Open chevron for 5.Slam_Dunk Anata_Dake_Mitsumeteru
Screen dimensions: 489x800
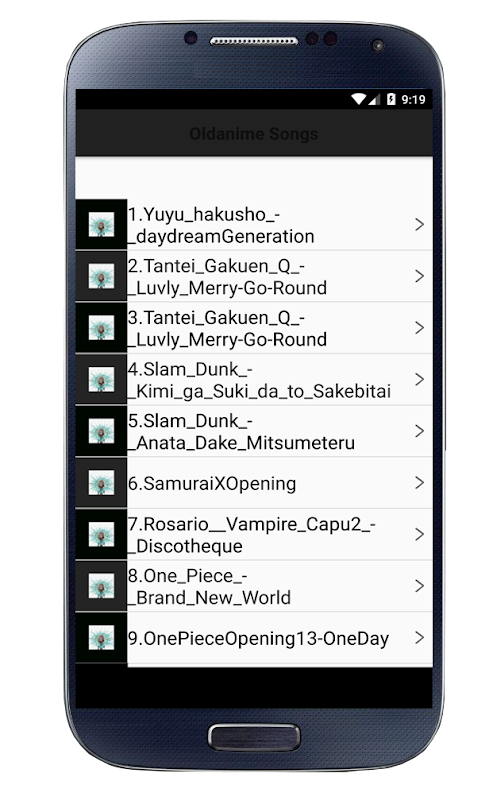click(x=420, y=431)
